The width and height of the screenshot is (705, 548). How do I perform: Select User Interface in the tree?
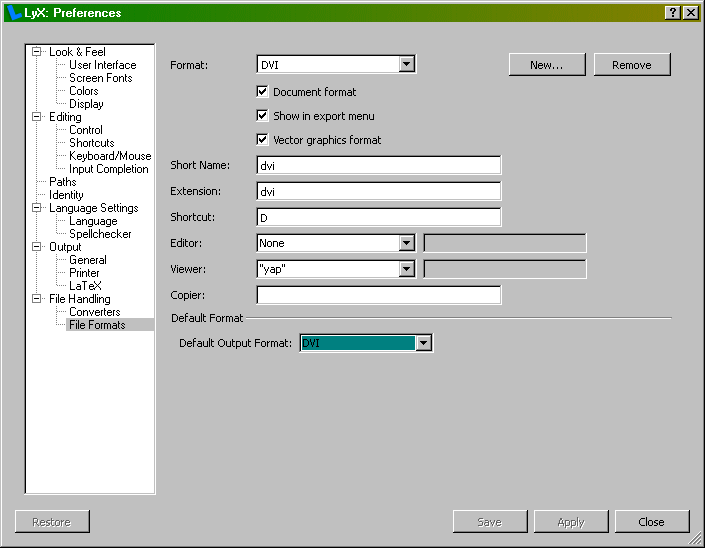coord(103,65)
